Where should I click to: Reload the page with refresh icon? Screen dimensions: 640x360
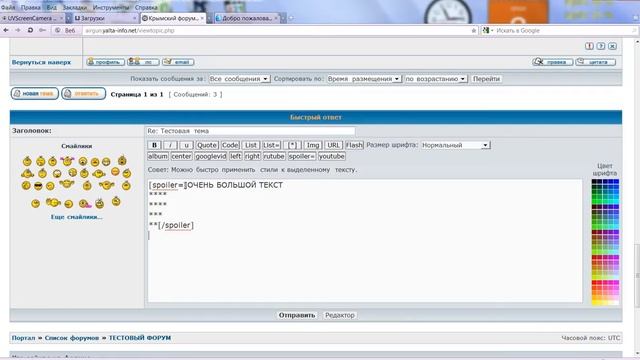[x=30, y=30]
